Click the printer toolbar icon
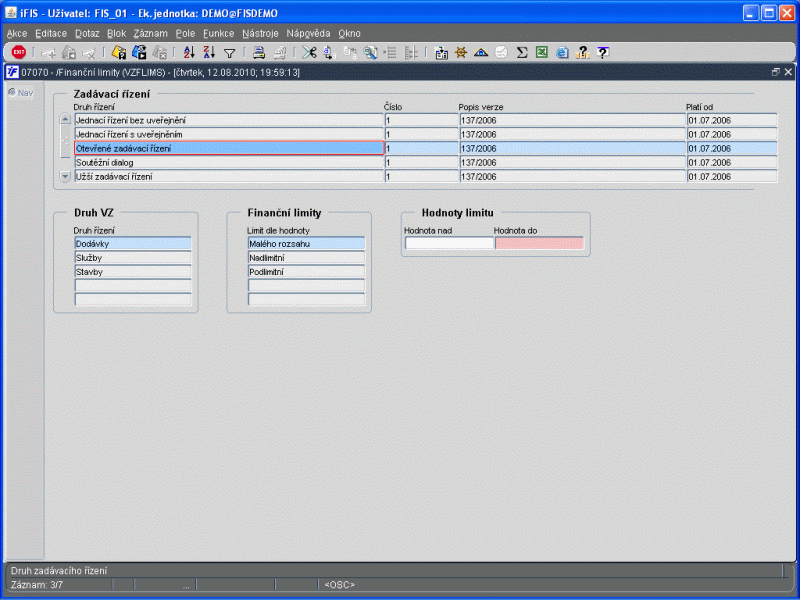 coord(259,52)
